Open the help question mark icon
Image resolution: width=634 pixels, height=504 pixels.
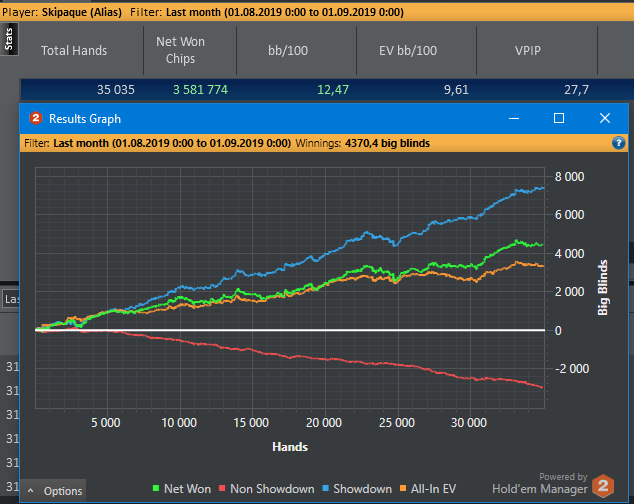[x=618, y=143]
